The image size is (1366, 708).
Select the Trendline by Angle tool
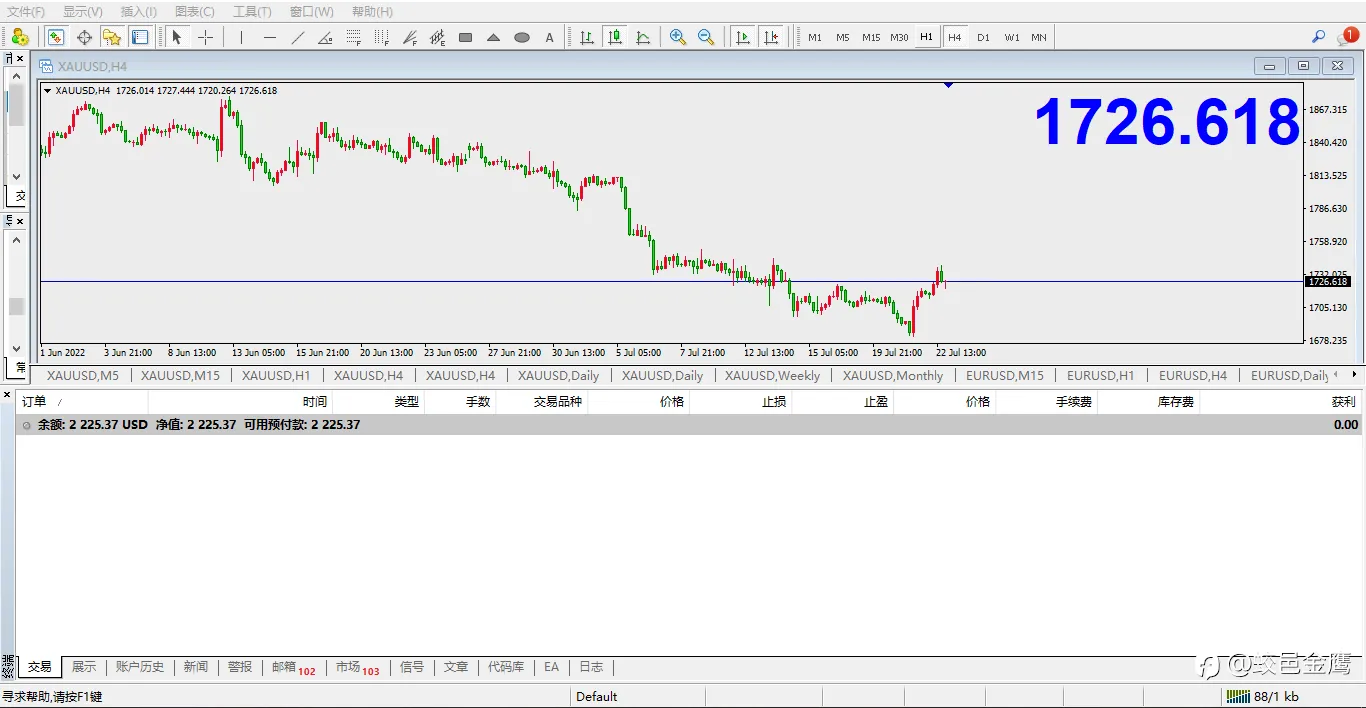(325, 37)
